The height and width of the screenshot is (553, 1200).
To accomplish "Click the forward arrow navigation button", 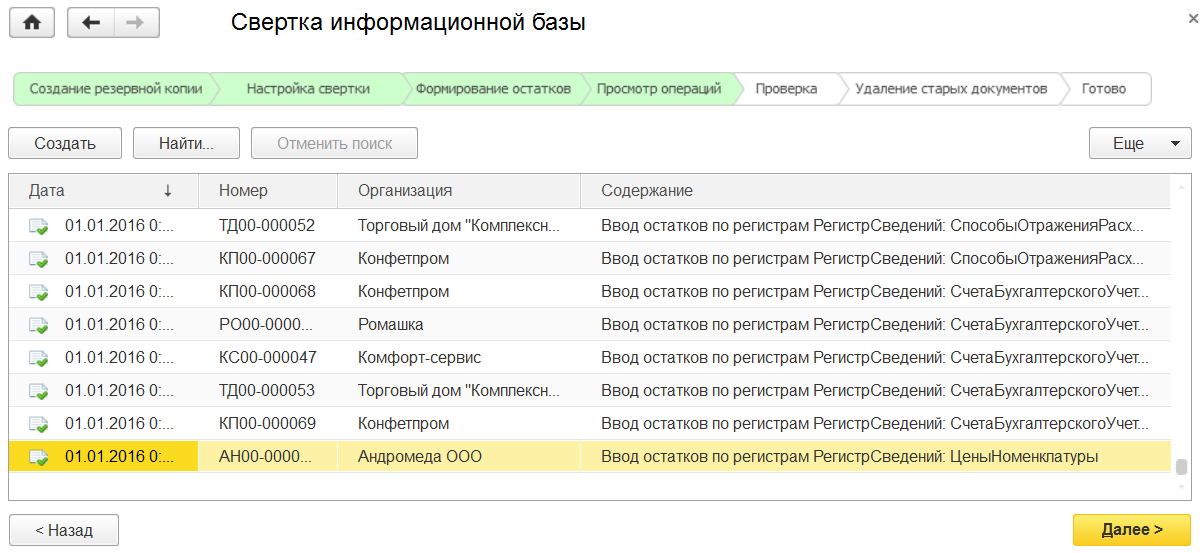I will pos(137,22).
